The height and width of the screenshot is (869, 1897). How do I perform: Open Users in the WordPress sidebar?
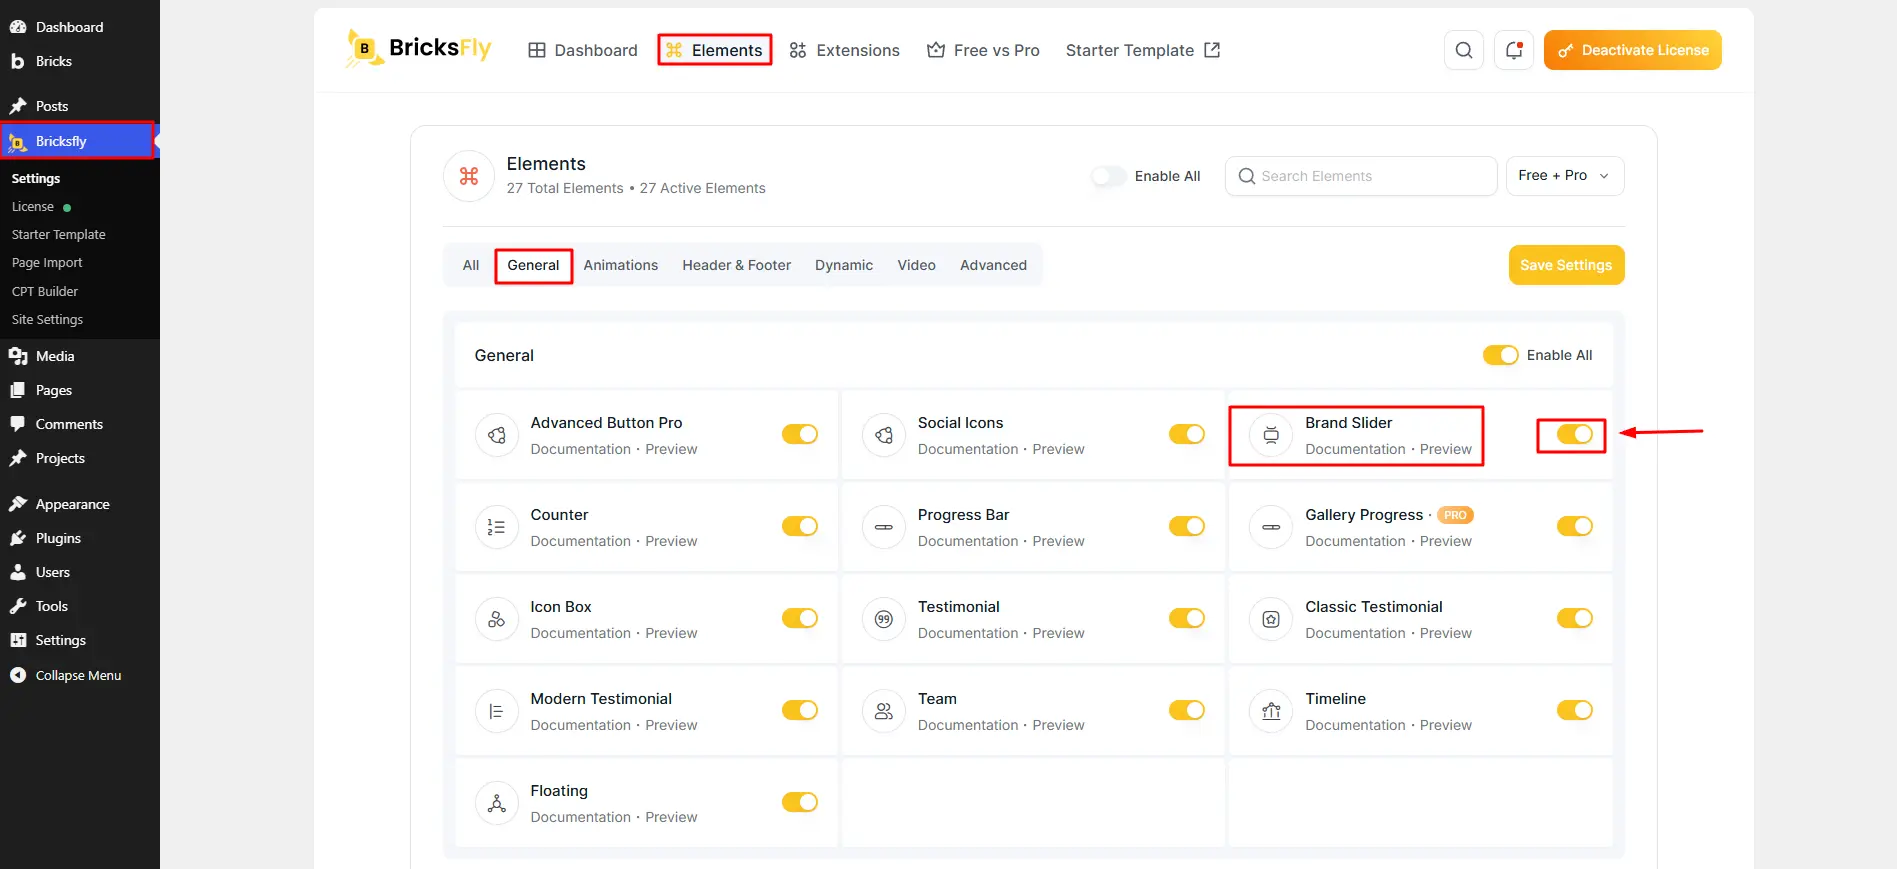pos(79,572)
